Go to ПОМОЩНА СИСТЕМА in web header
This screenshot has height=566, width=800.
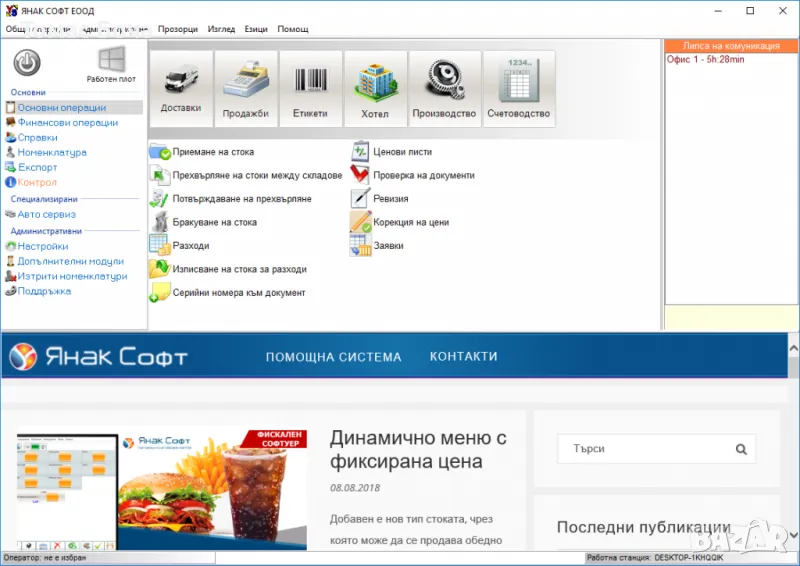click(333, 357)
